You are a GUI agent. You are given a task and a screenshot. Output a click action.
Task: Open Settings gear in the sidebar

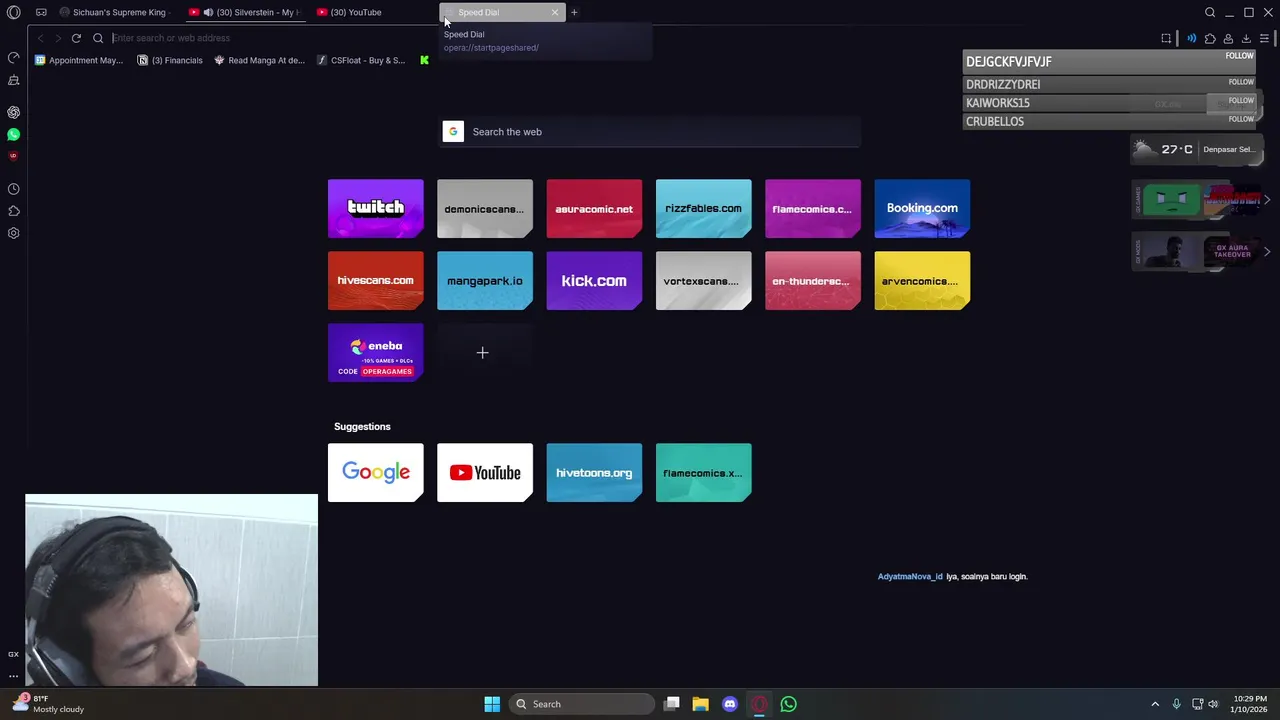[x=13, y=233]
